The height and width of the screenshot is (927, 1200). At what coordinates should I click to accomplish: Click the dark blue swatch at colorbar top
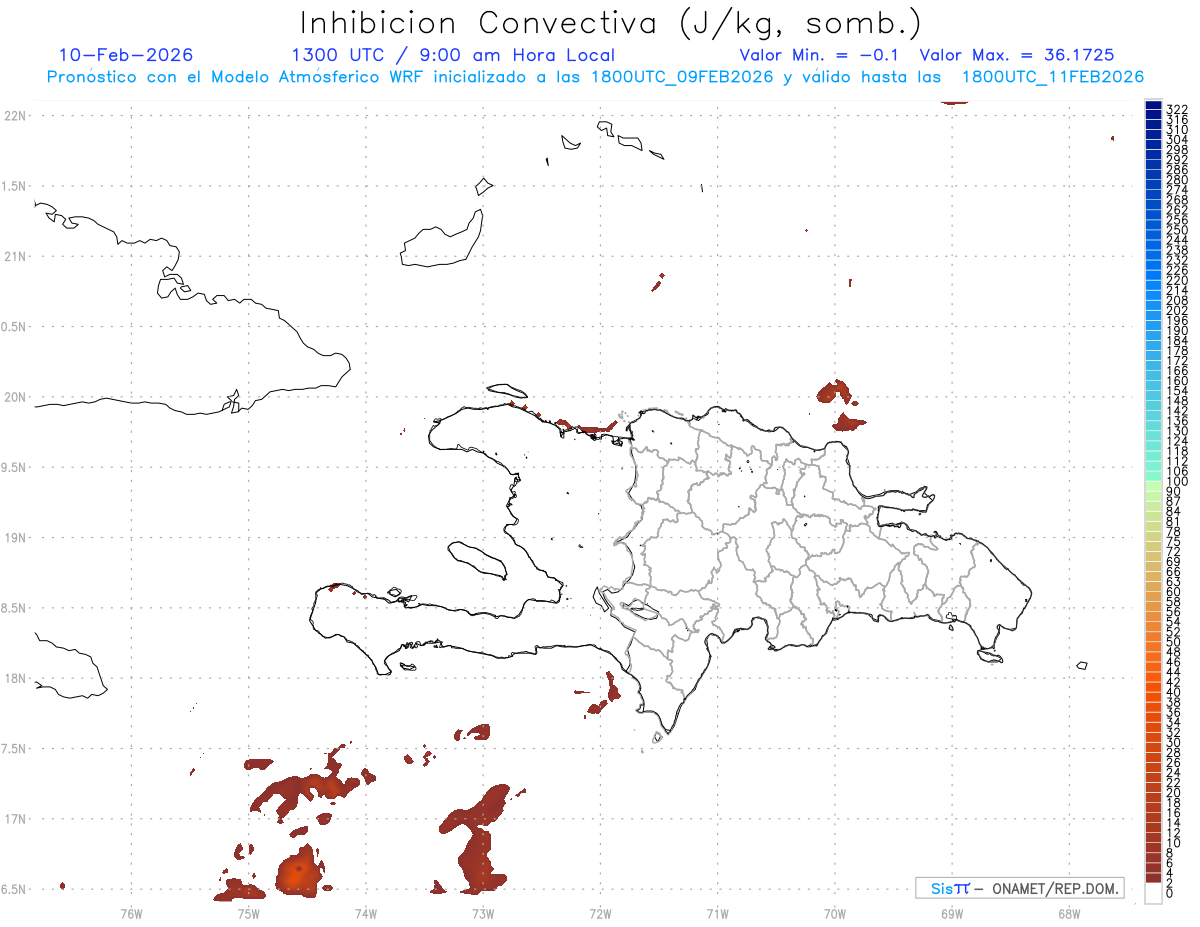click(1153, 107)
